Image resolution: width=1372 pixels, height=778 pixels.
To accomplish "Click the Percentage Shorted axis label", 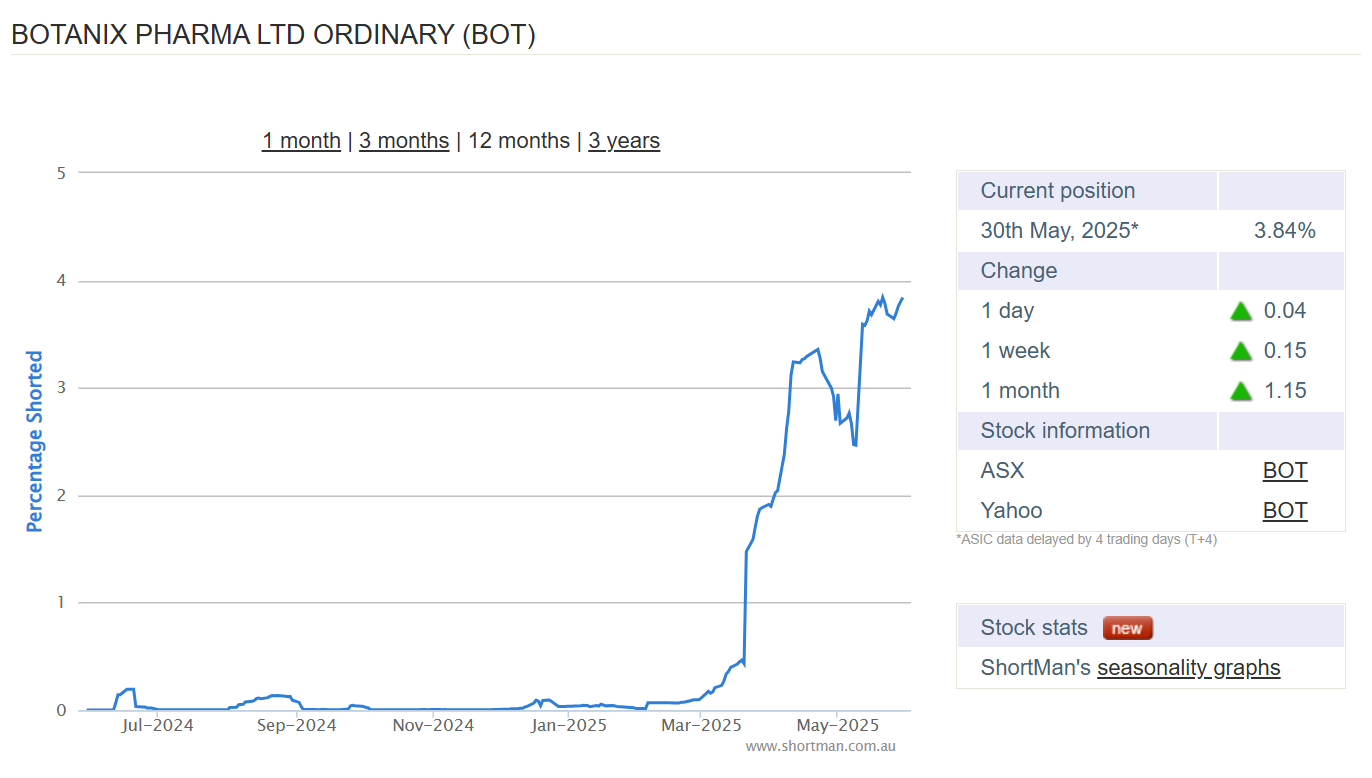I will click(x=35, y=441).
